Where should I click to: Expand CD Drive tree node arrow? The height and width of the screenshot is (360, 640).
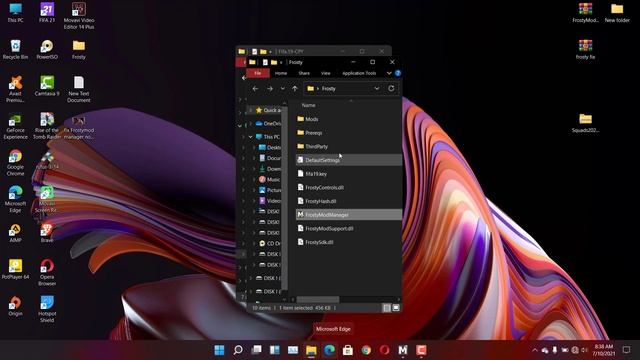[254, 243]
